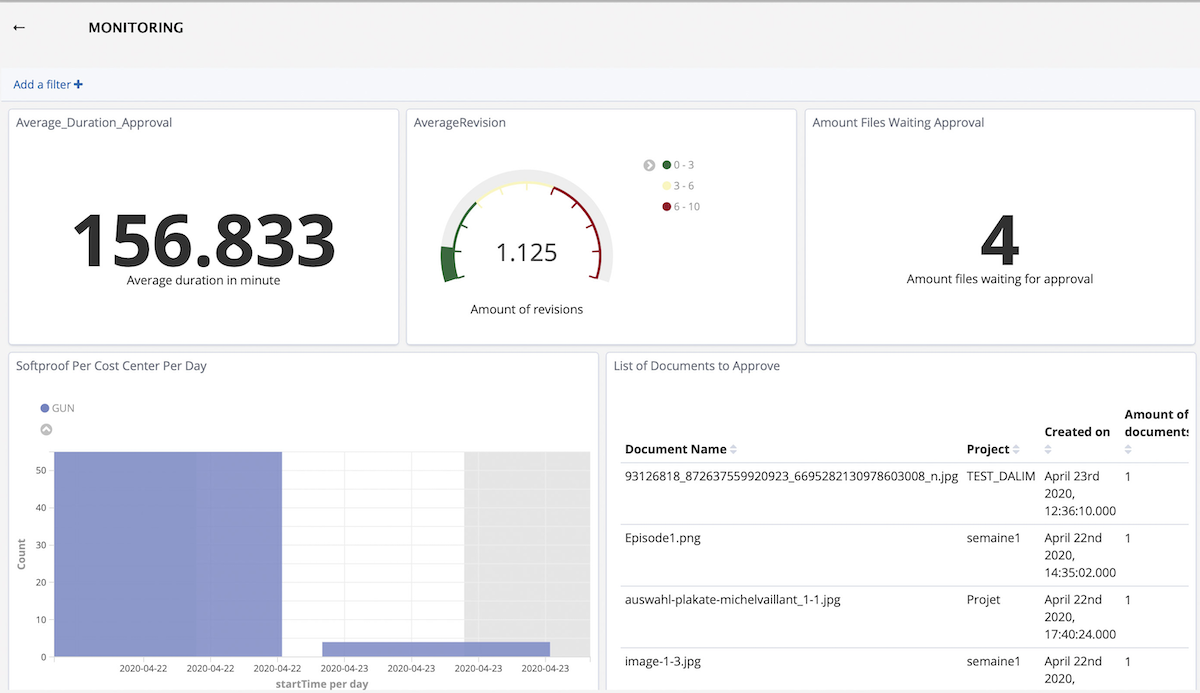The height and width of the screenshot is (693, 1200).
Task: Click the 1.125 gauge value
Action: click(x=527, y=252)
